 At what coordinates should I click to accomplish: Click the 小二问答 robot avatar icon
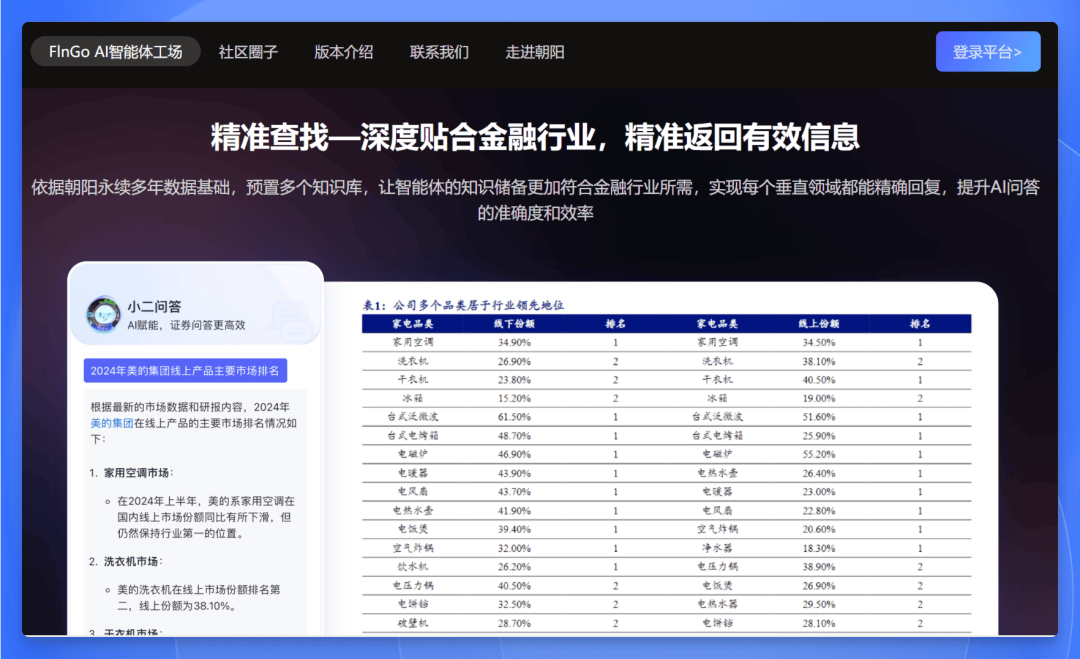(103, 315)
